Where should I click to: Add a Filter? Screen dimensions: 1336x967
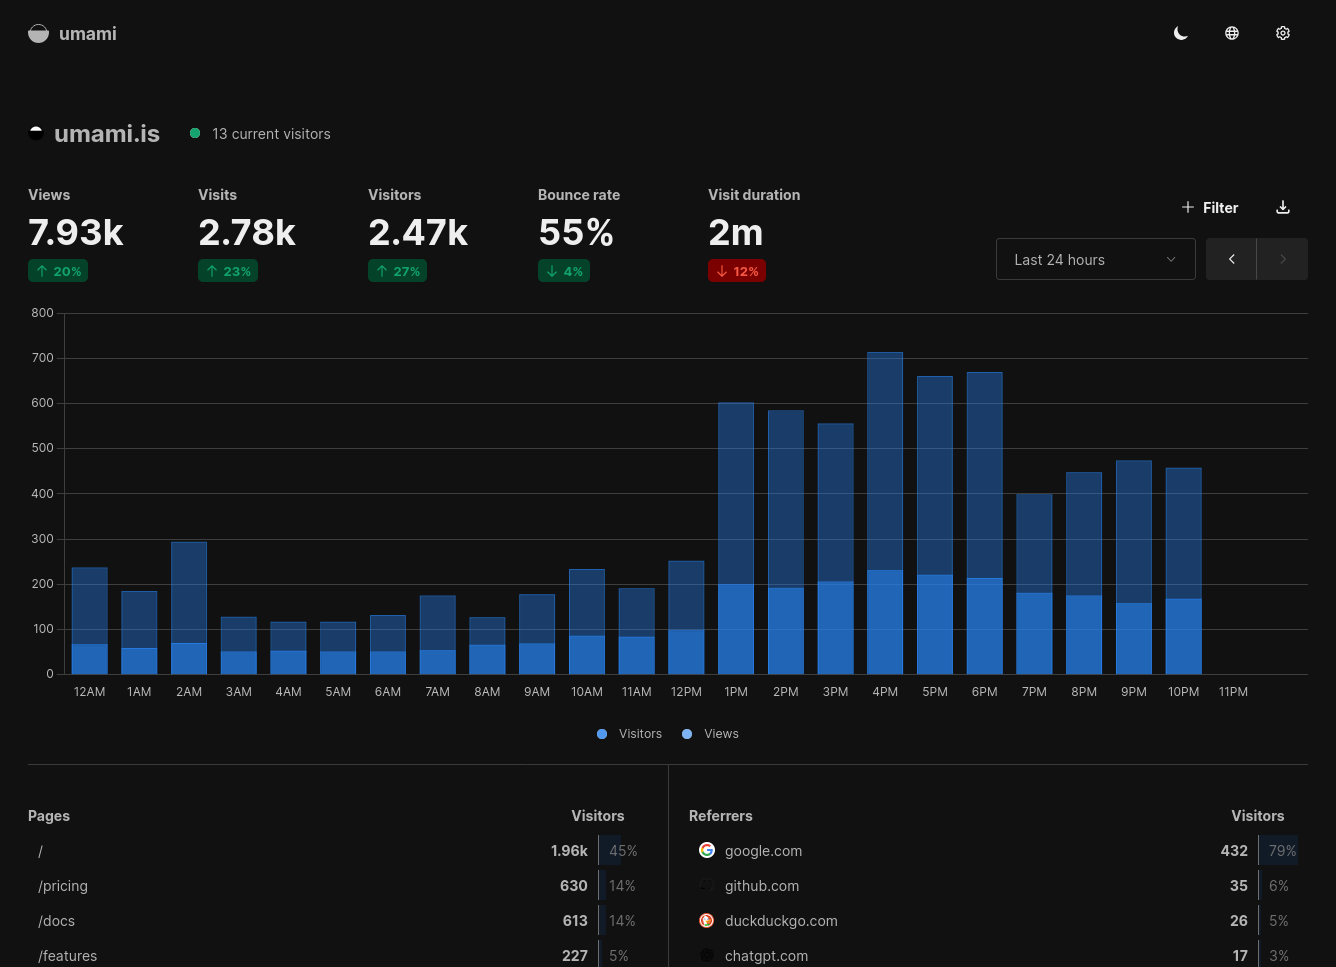coord(1210,207)
